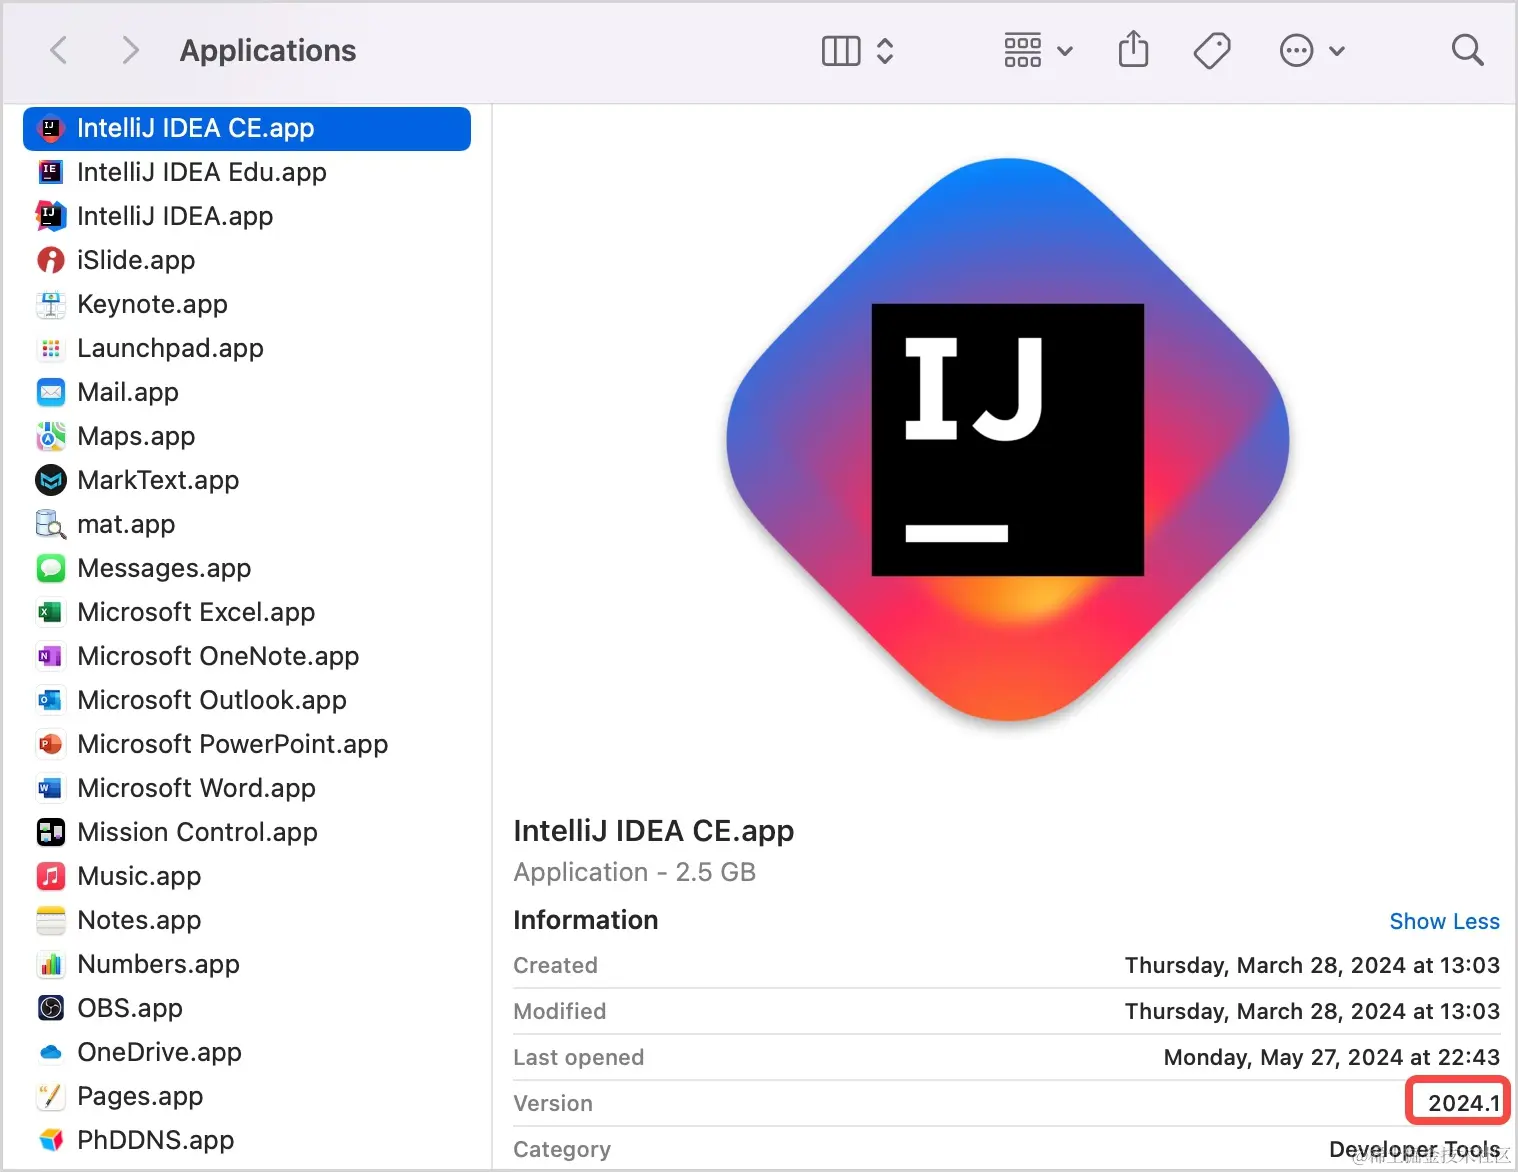
Task: Select the Keynote.app file name
Action: 153,304
